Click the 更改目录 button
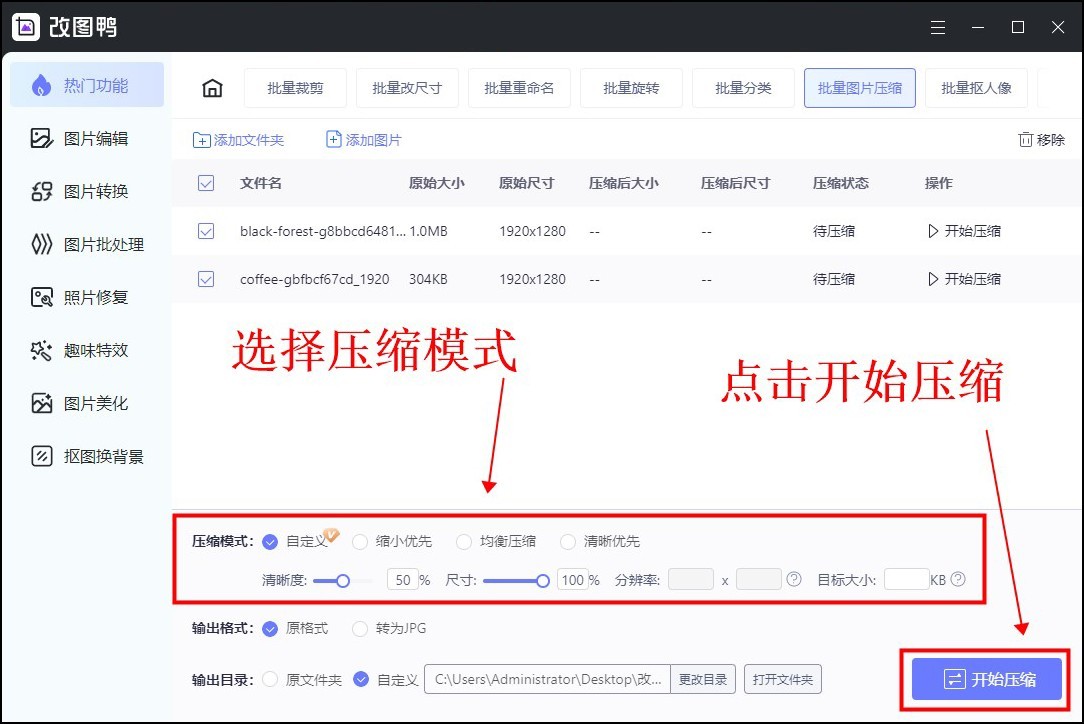 (703, 679)
